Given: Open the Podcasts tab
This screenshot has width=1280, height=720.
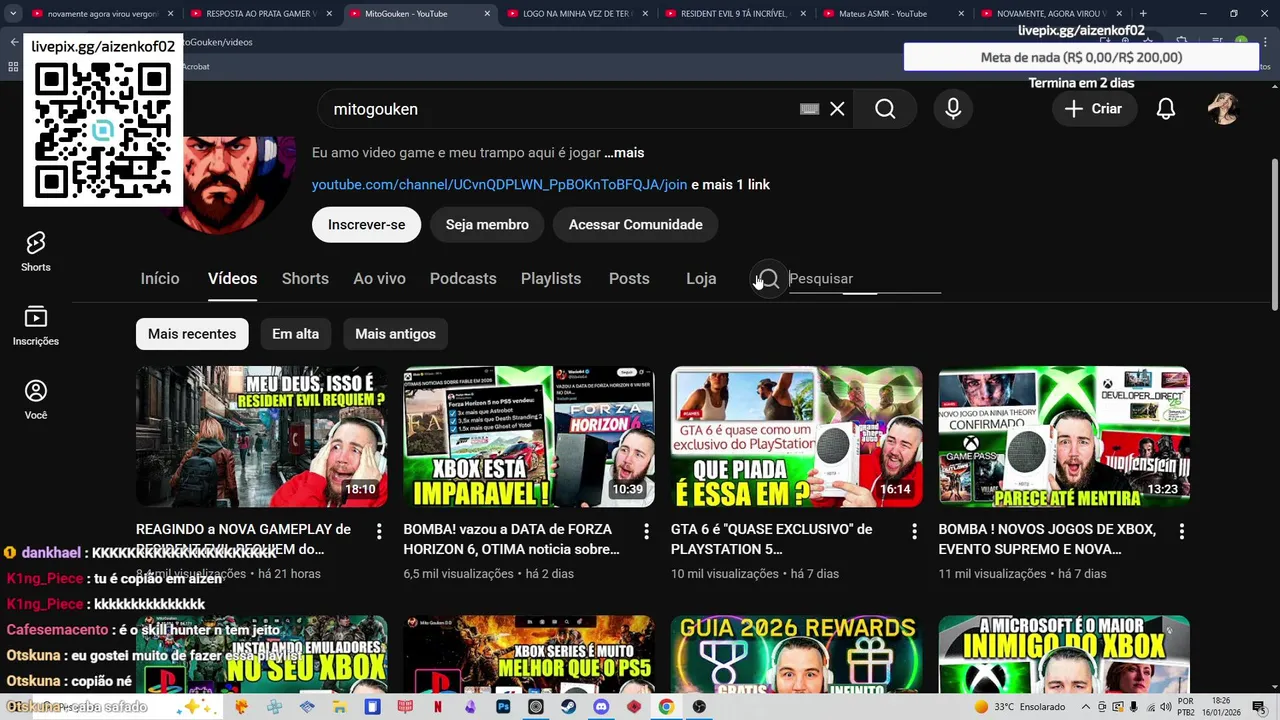Looking at the screenshot, I should click(x=463, y=279).
